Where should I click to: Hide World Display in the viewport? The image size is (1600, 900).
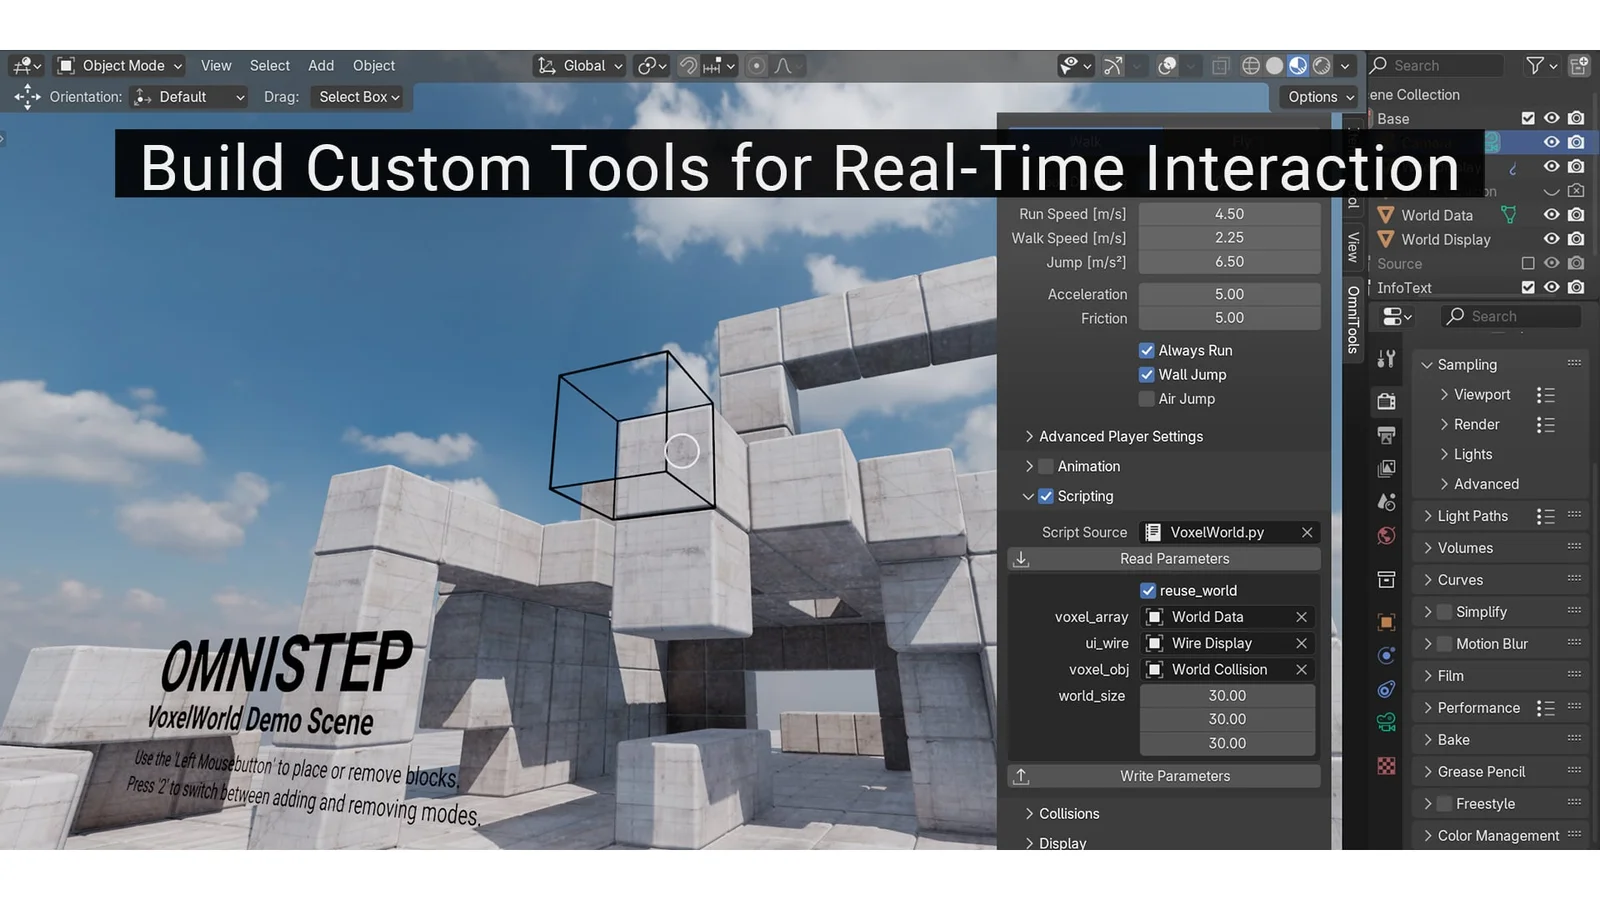pos(1552,239)
